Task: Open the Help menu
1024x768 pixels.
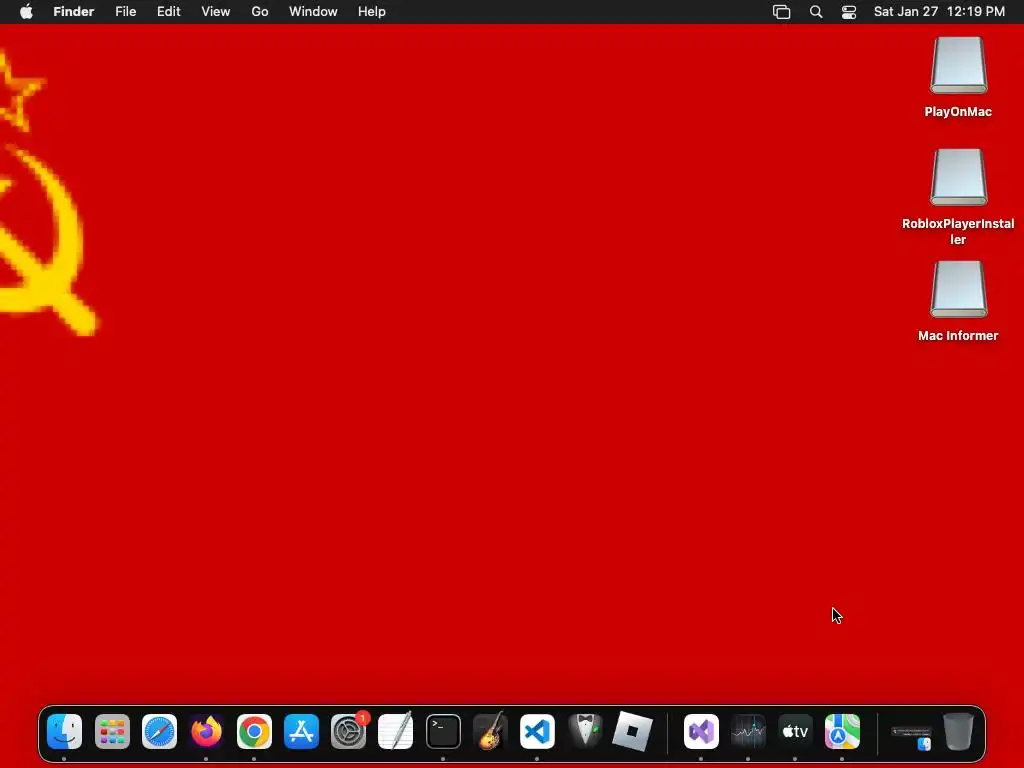Action: click(372, 12)
